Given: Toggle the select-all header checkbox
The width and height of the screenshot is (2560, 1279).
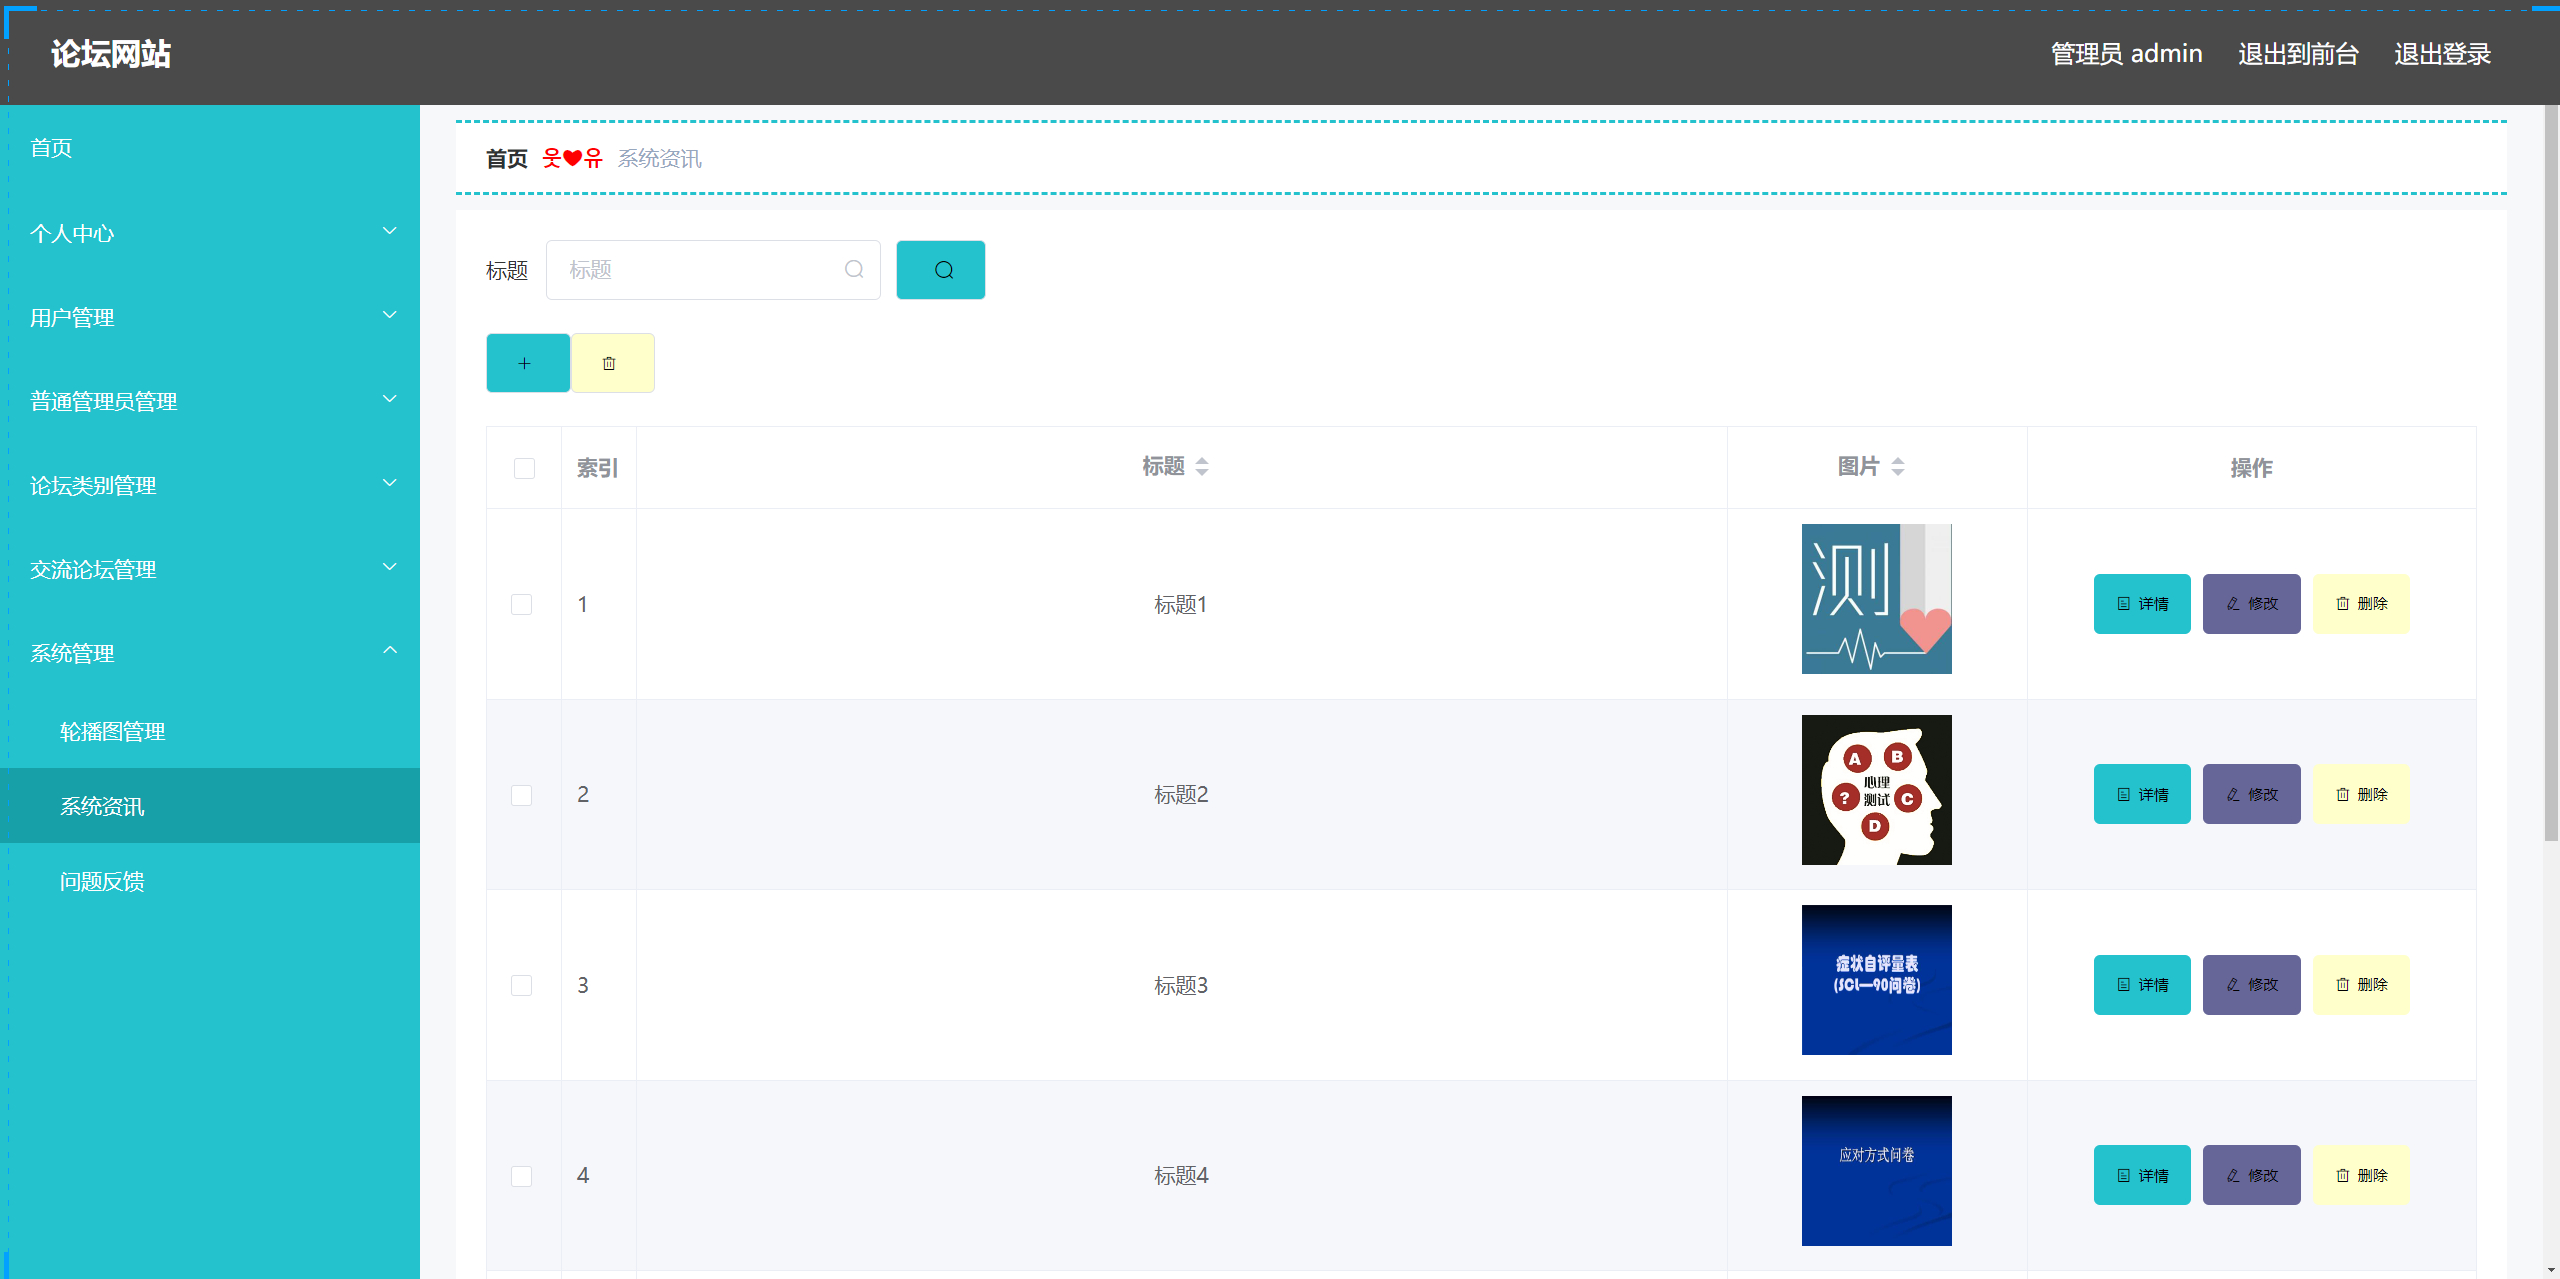Looking at the screenshot, I should 524,468.
